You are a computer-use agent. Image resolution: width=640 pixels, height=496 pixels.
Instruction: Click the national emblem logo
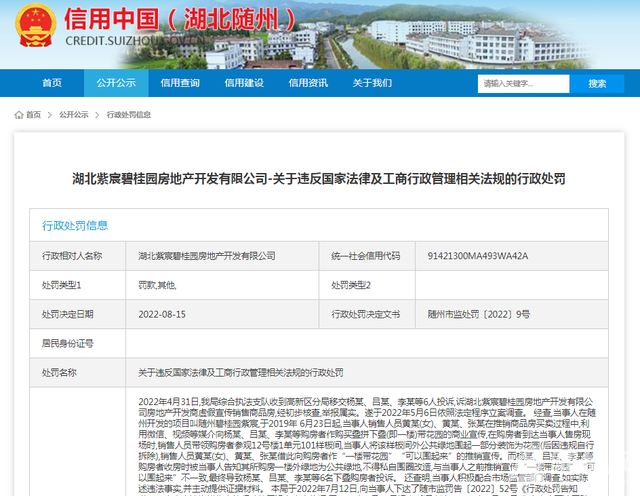[x=36, y=25]
